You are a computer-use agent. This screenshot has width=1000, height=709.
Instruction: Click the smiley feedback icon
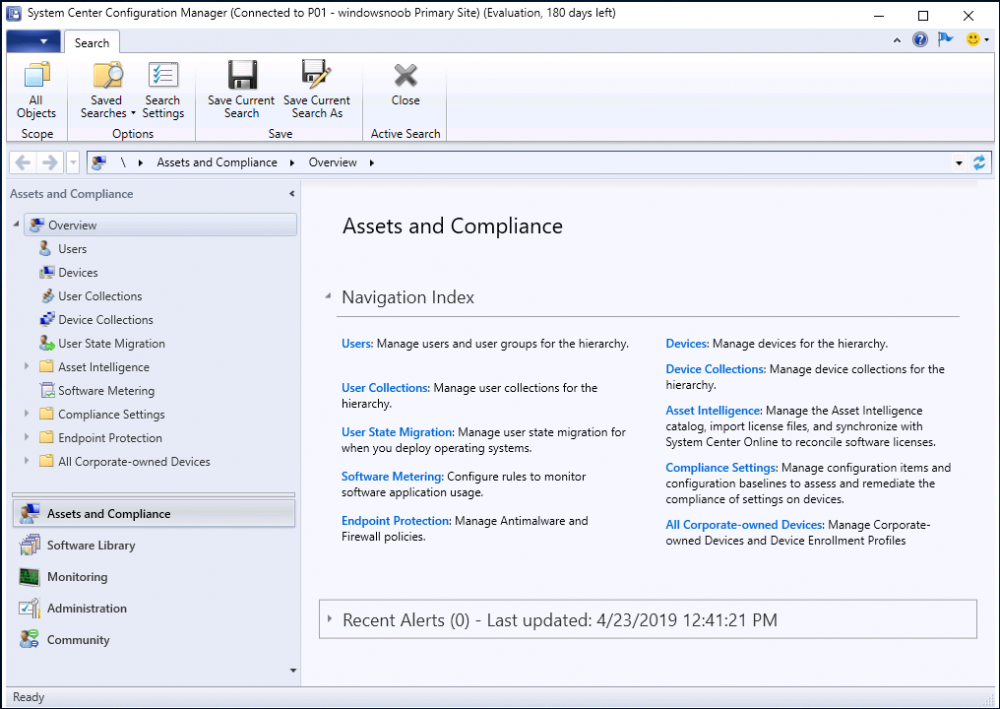pos(973,40)
